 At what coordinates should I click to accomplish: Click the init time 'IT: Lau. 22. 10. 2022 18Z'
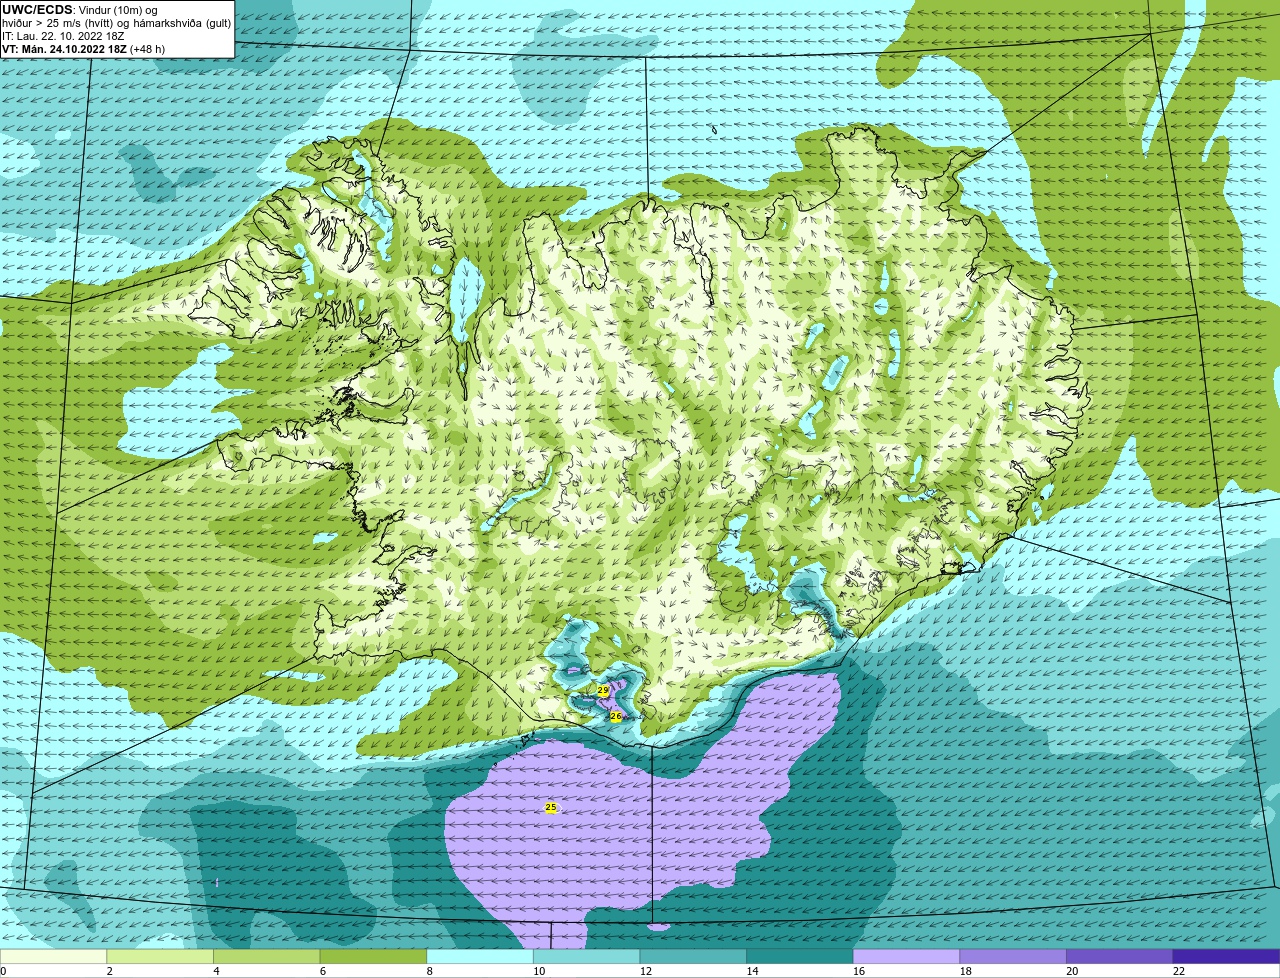tap(63, 36)
